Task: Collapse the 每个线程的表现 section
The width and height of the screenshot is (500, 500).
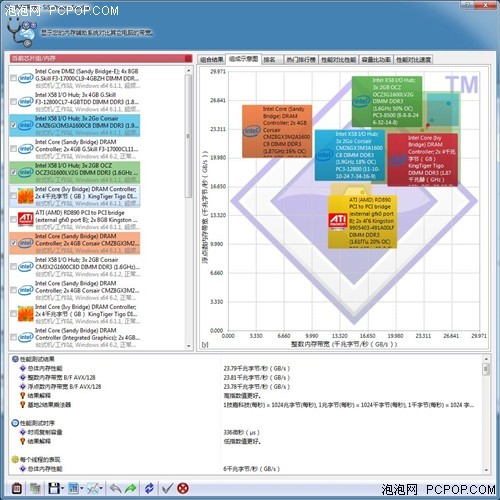Action: pos(15,460)
